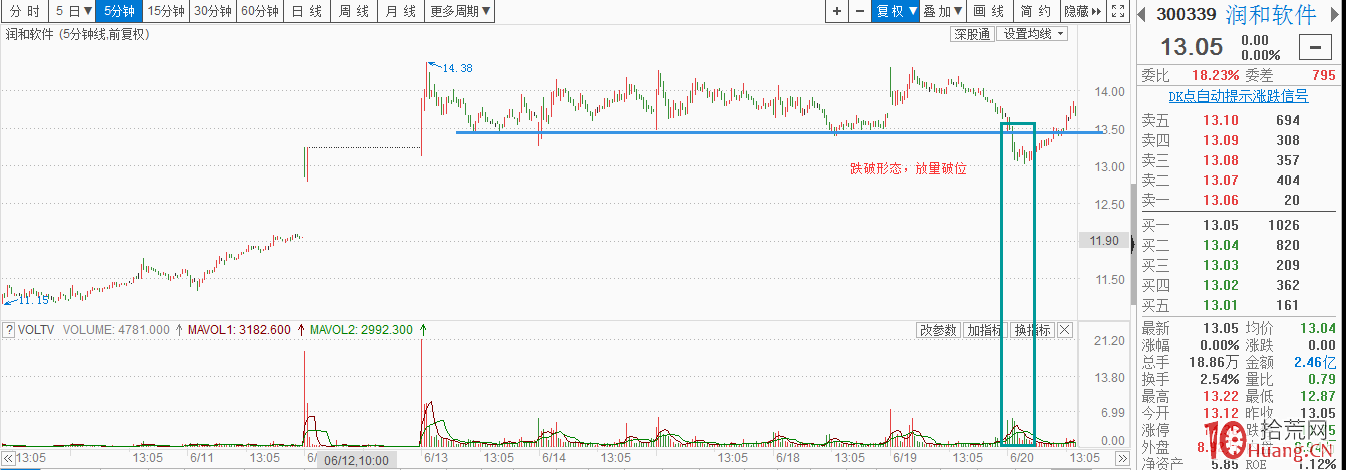Open the 5日 period dropdown

click(x=75, y=12)
